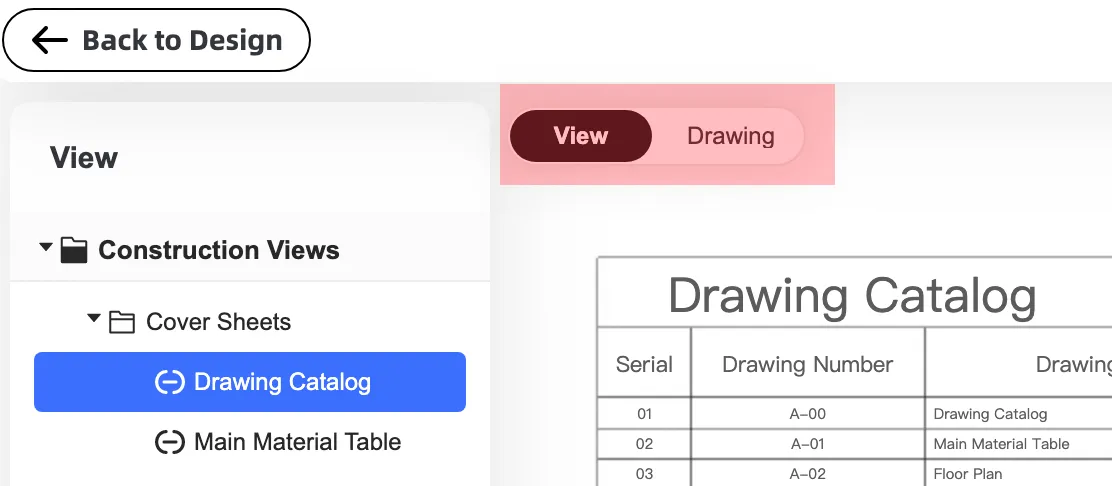Click the Floor Plan row entry
The height and width of the screenshot is (486, 1112).
967,474
